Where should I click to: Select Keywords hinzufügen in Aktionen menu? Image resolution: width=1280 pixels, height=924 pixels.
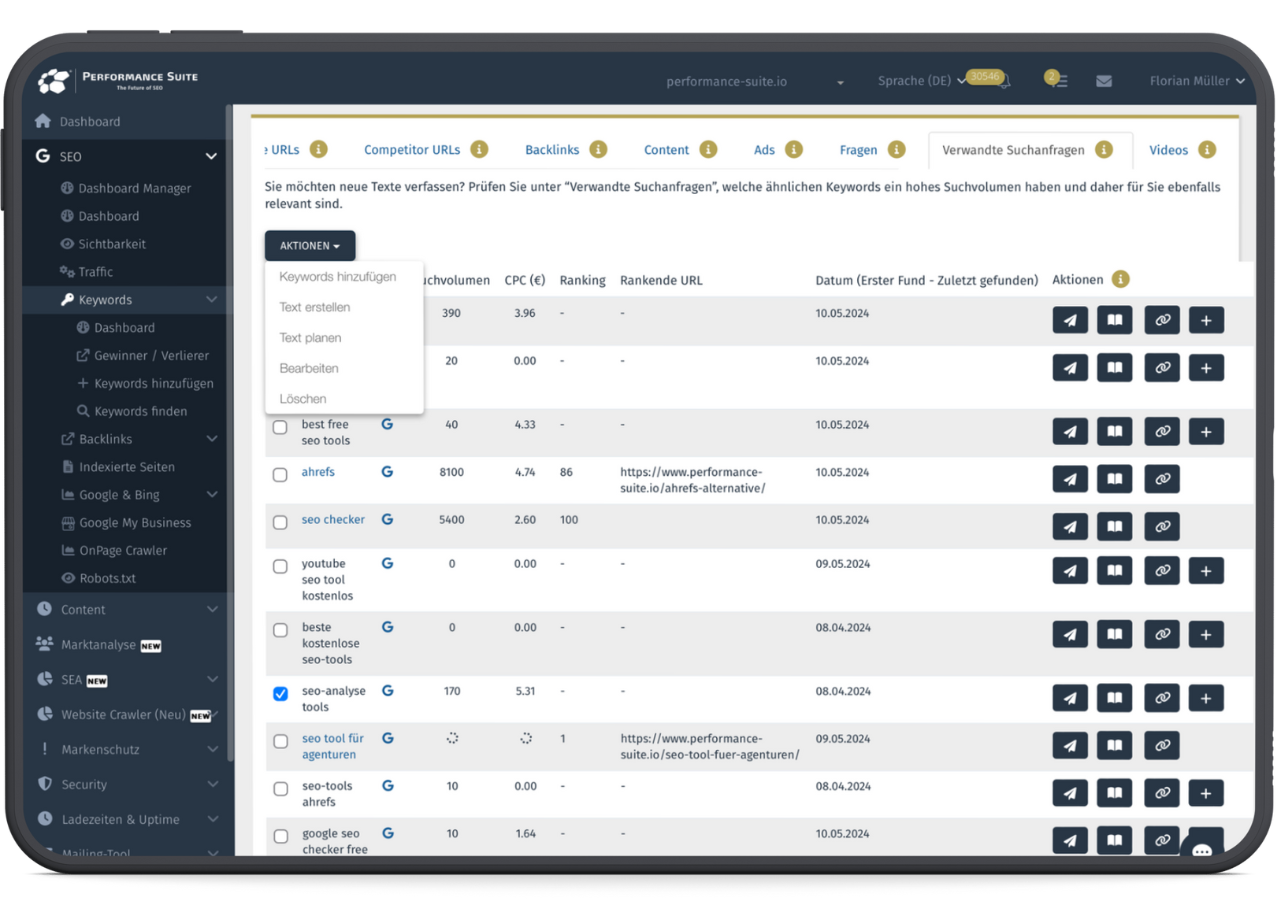click(x=338, y=277)
